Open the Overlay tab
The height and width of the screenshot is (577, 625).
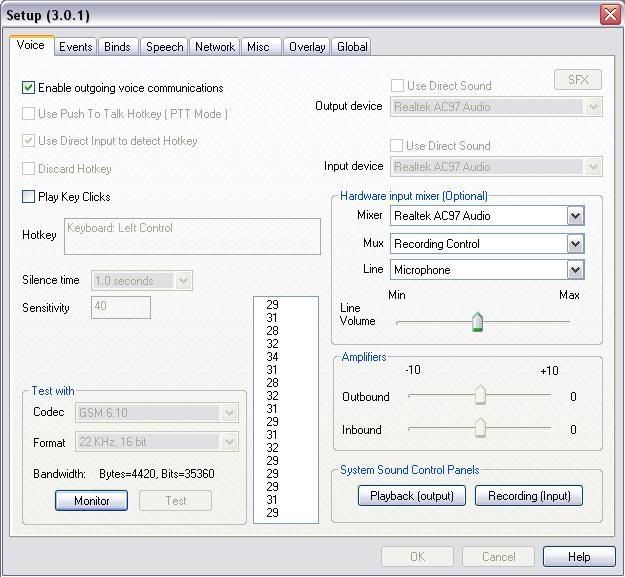point(307,47)
